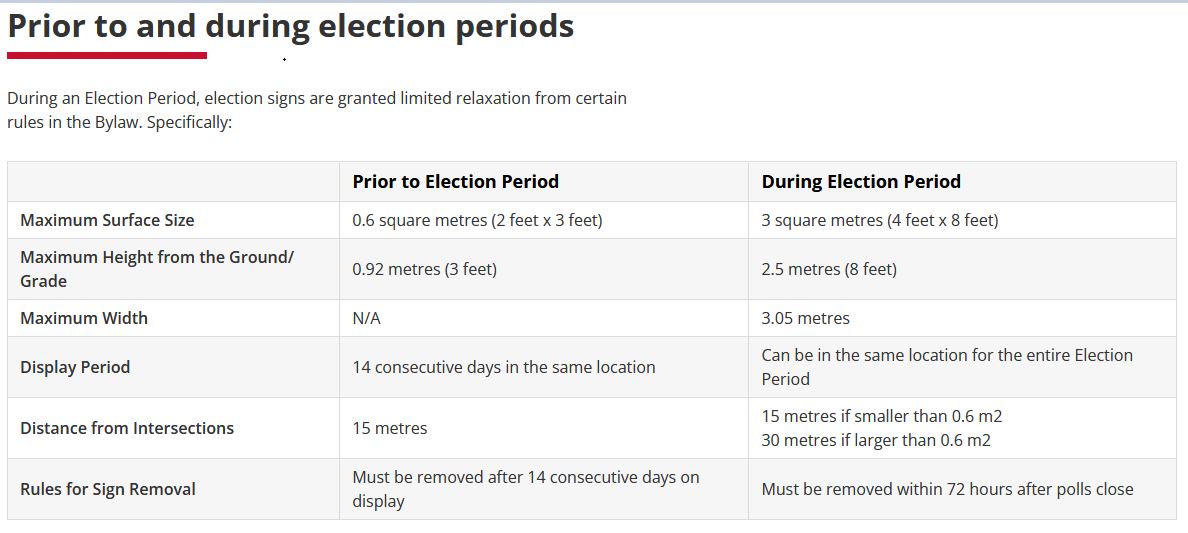Click the "Maximum Height from the Ground/Grade" row label
The height and width of the screenshot is (533, 1188).
[x=157, y=269]
